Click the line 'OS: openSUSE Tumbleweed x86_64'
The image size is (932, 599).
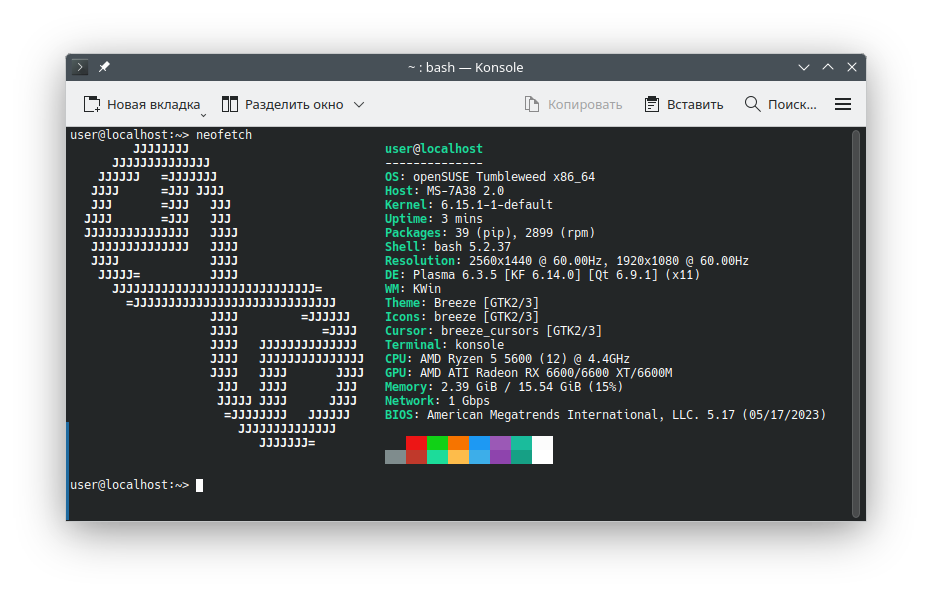490,177
